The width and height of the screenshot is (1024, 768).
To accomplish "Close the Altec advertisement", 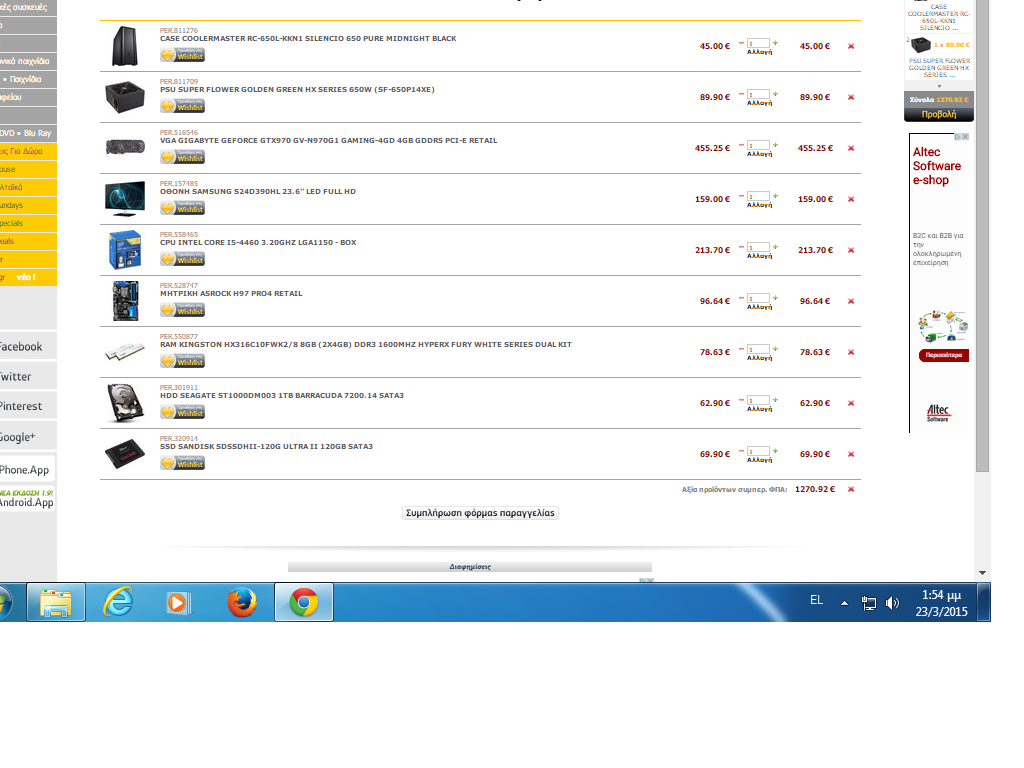I will (x=965, y=136).
